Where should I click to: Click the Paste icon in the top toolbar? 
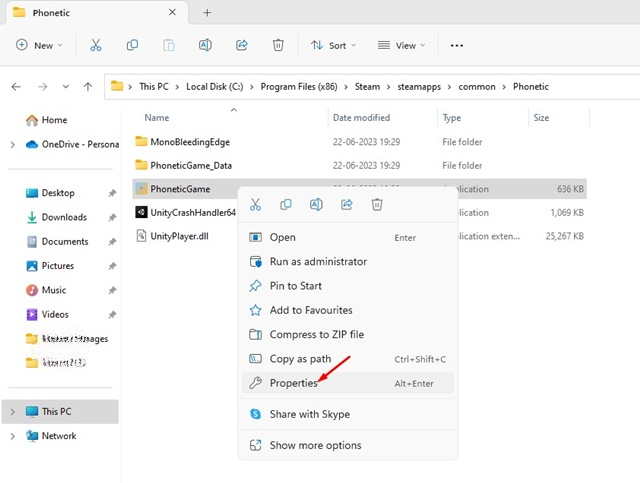pos(169,45)
